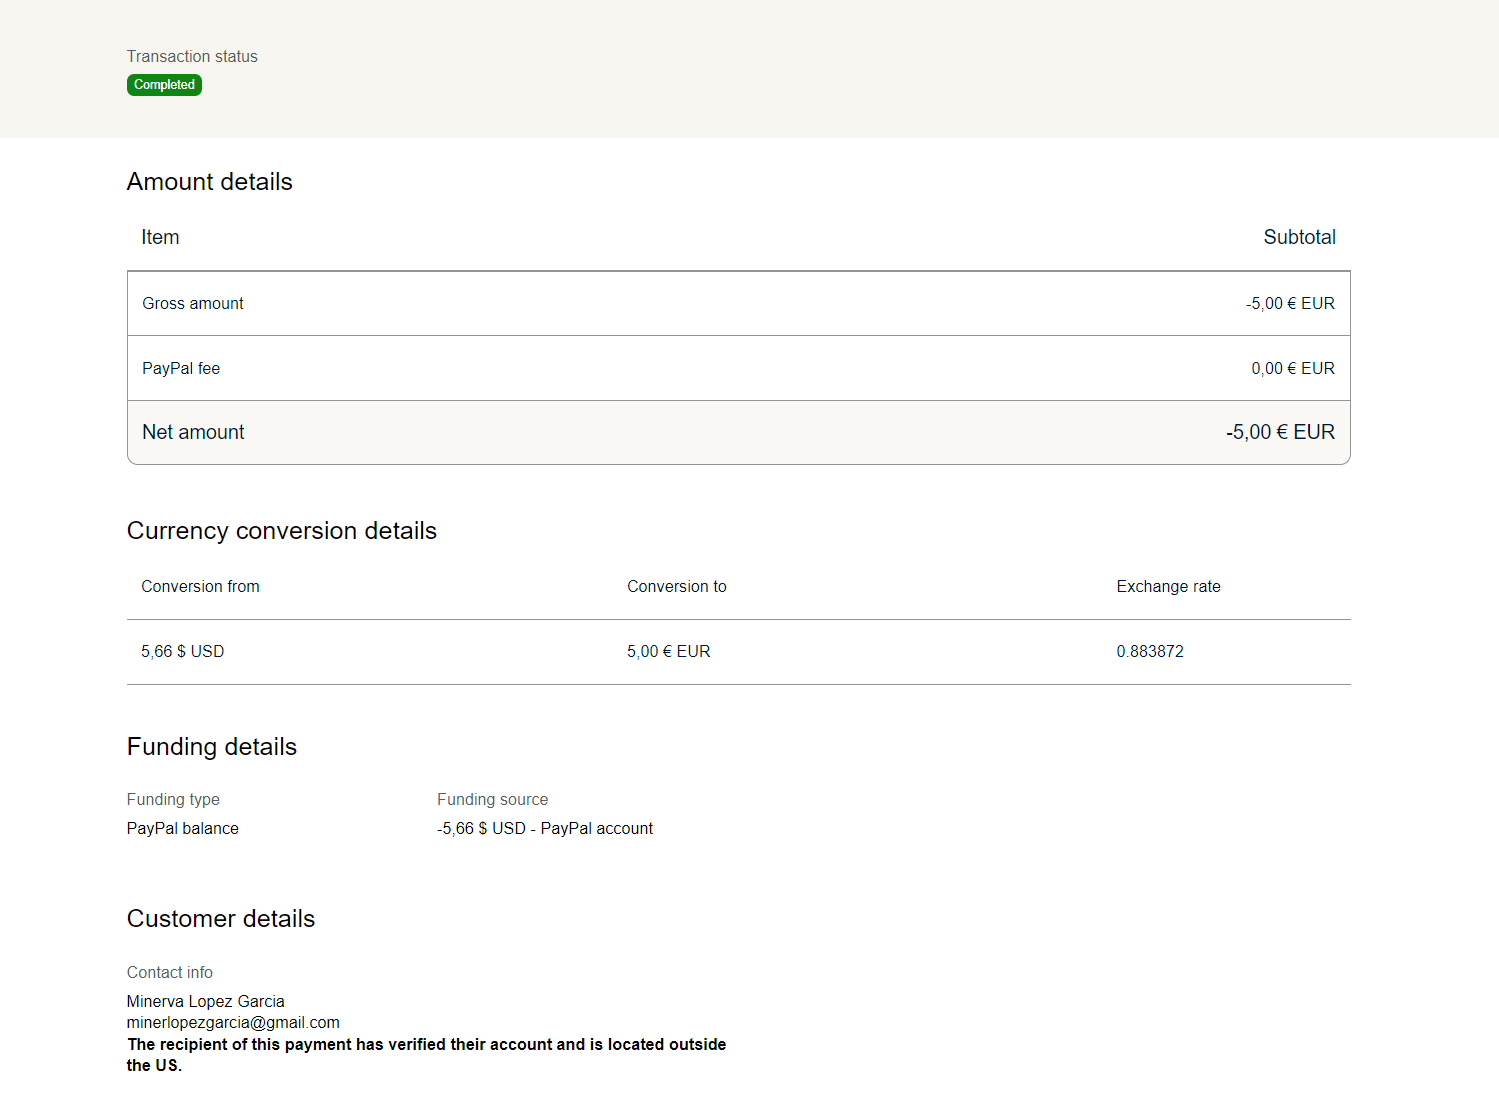Click the 5,66 $ USD conversion amount

pos(182,651)
